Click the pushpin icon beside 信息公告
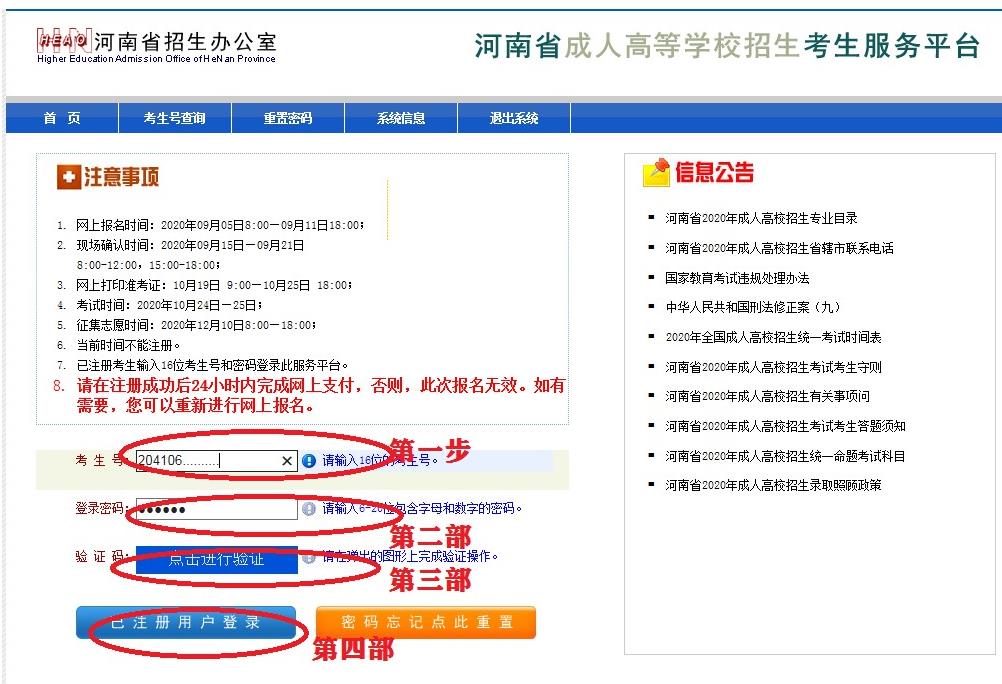 pyautogui.click(x=656, y=173)
